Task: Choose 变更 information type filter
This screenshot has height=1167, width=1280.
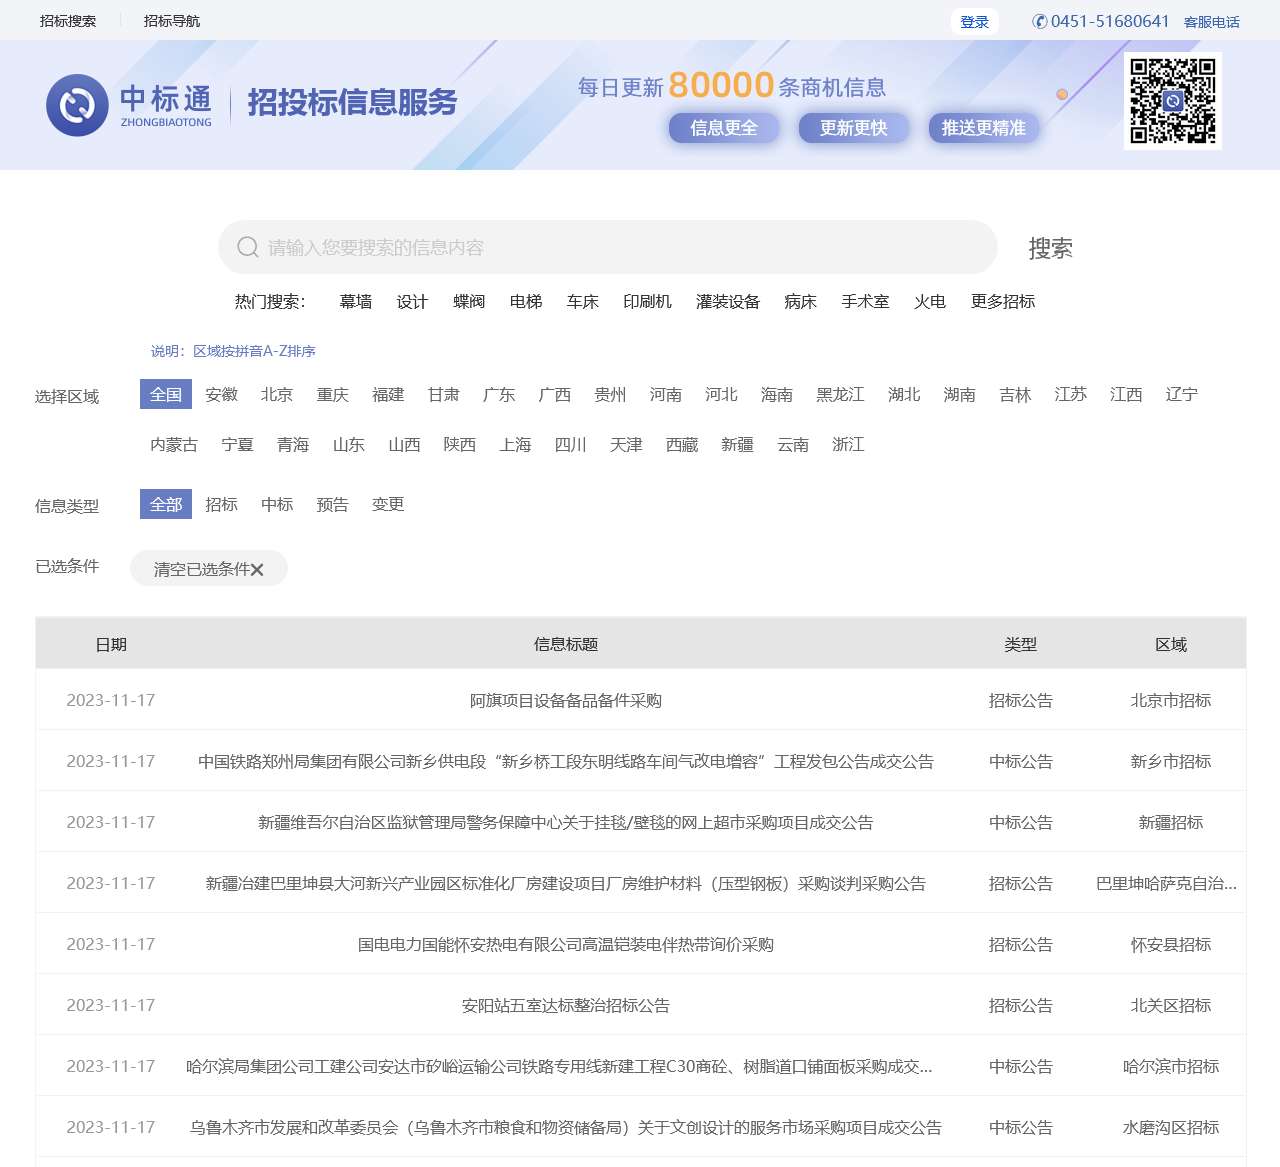Action: 388,505
